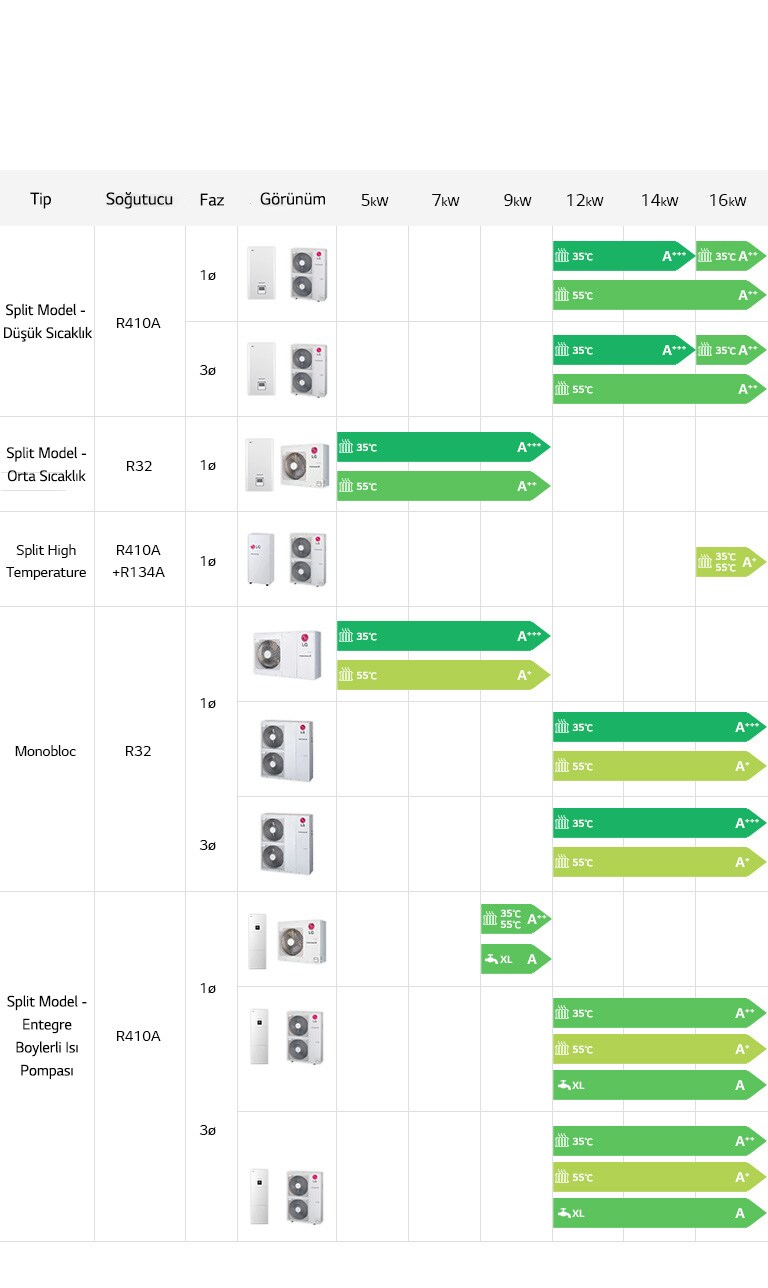Open the Split Model Orta Sıcaklık product image

tap(287, 464)
